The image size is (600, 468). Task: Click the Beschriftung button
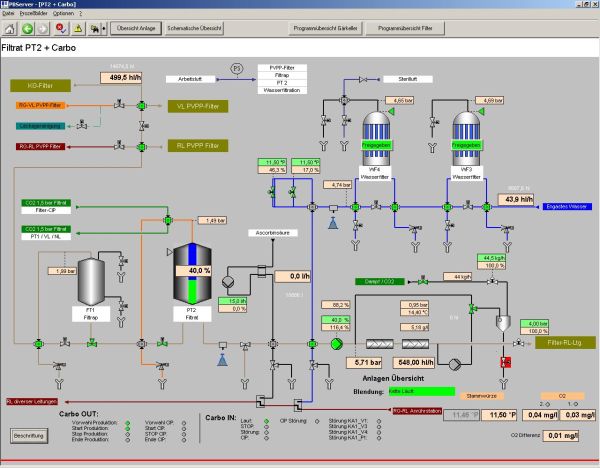click(29, 435)
